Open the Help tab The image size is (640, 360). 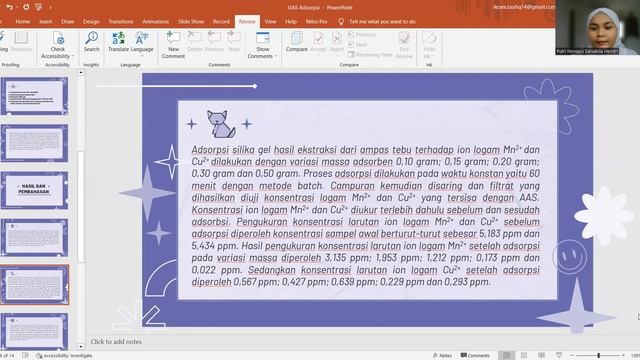[x=291, y=22]
